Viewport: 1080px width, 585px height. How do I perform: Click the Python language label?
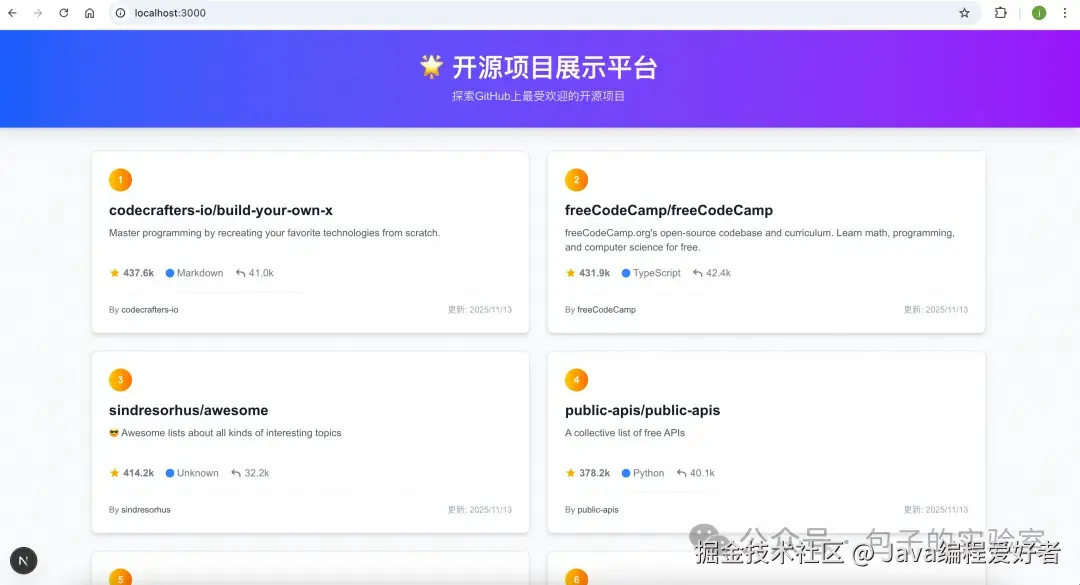[x=648, y=473]
